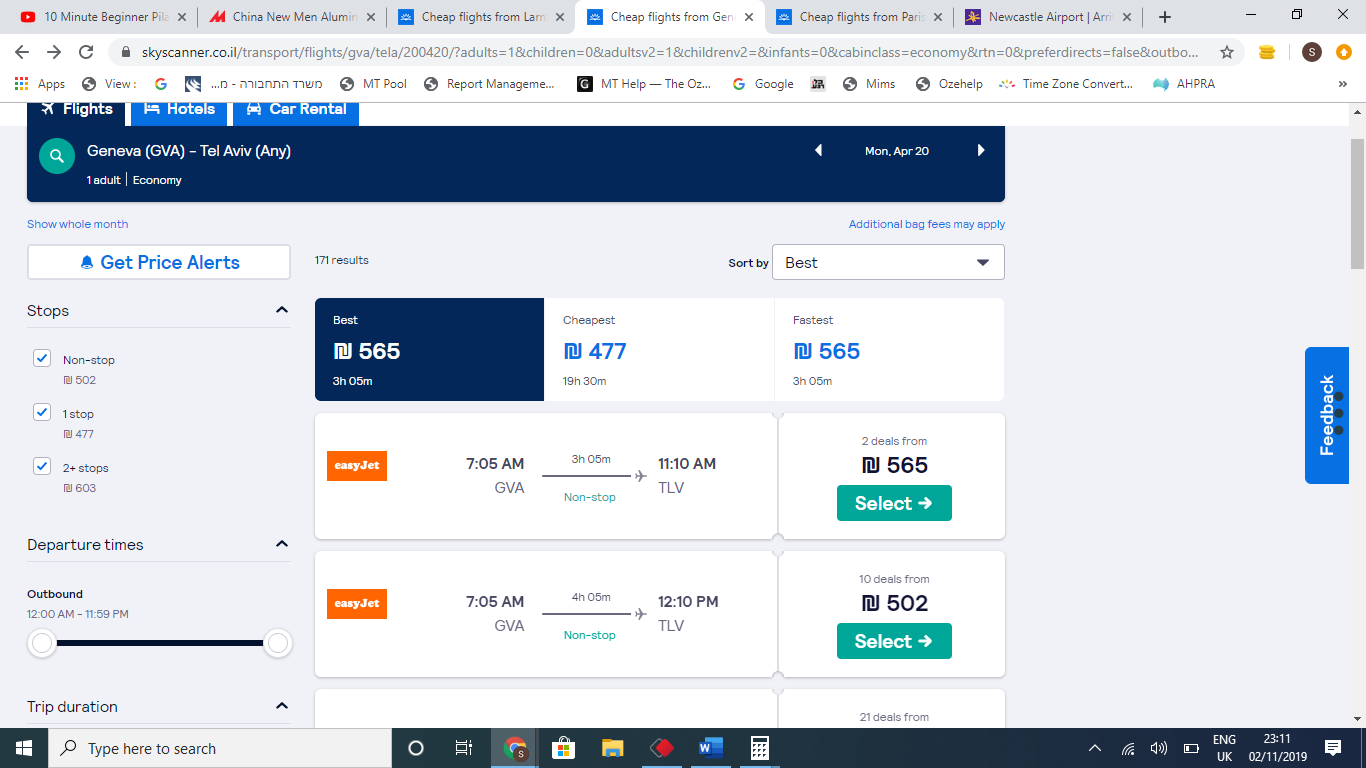Collapse the Stops filter section
1366x768 pixels.
pos(282,310)
